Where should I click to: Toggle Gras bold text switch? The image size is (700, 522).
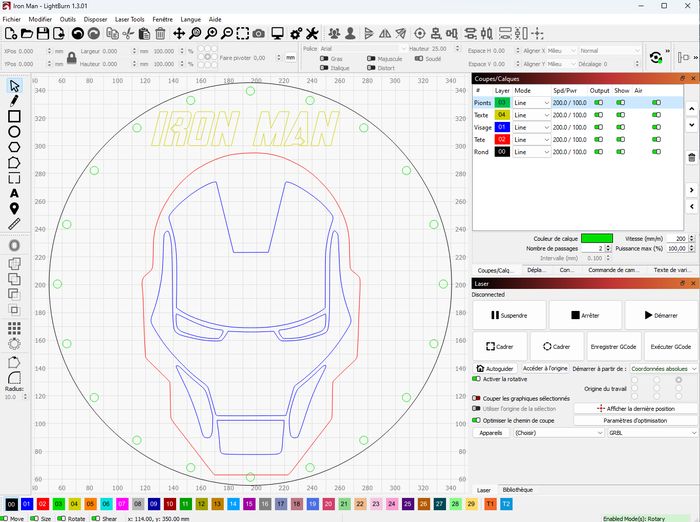pyautogui.click(x=325, y=58)
